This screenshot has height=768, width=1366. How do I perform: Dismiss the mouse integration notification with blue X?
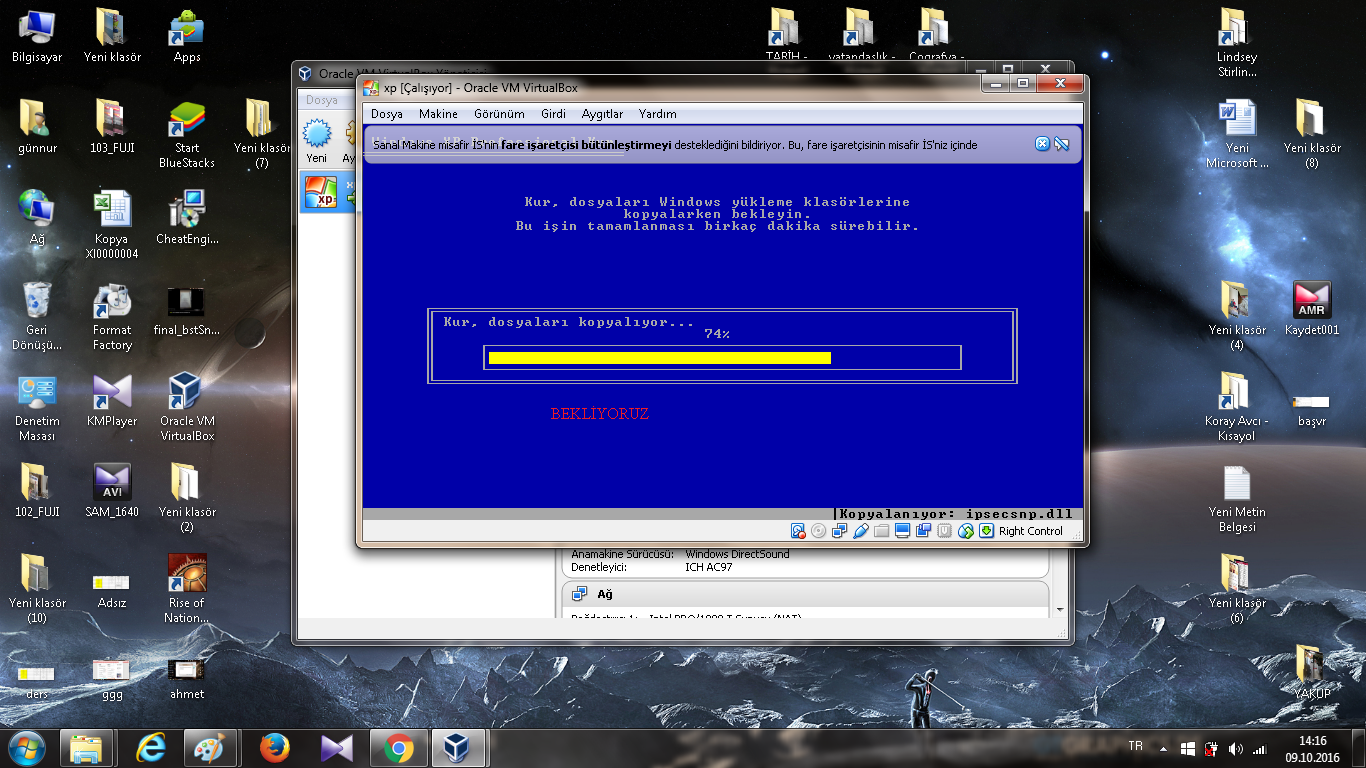pos(1042,144)
